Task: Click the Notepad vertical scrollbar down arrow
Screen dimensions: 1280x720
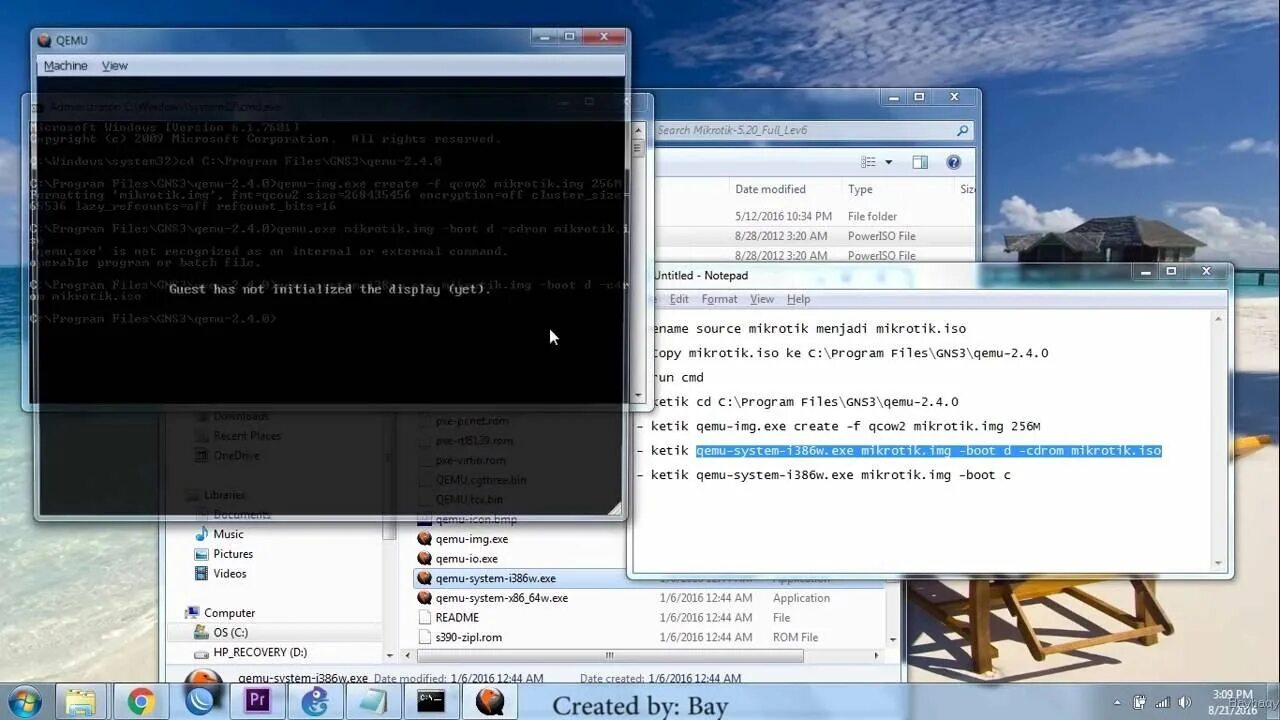Action: [x=1218, y=563]
